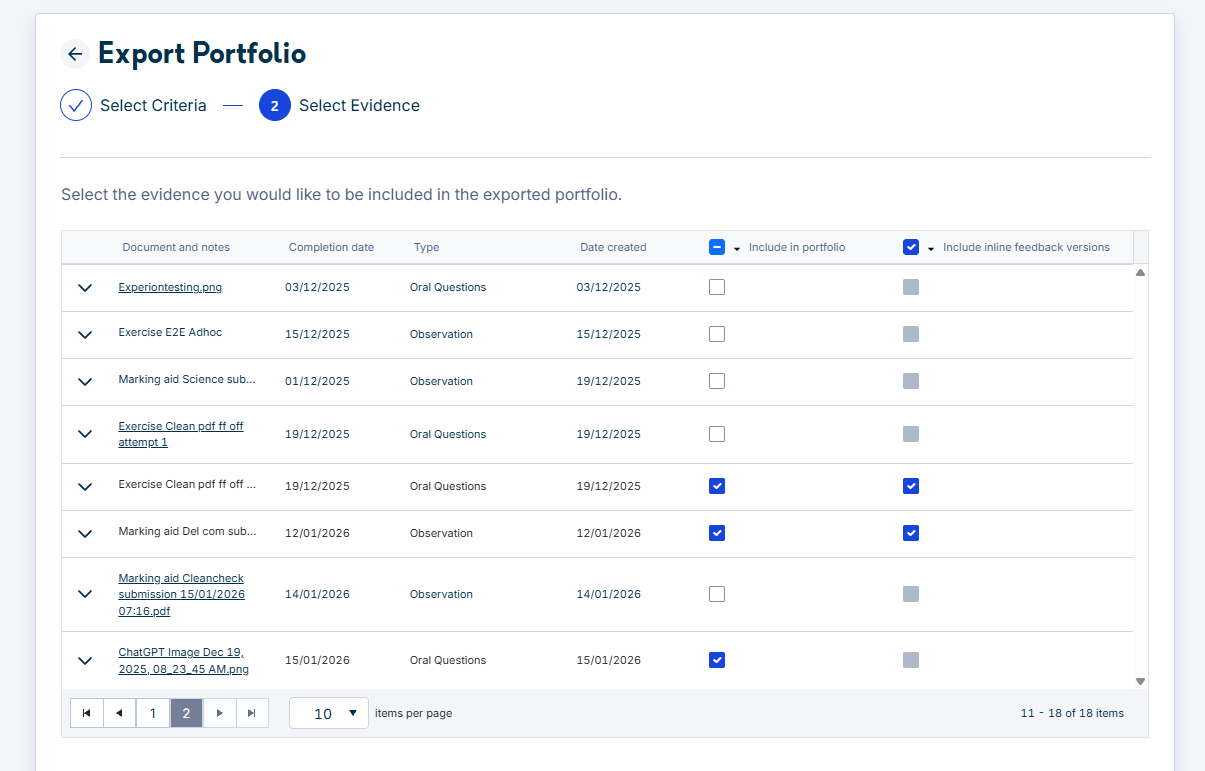Screen dimensions: 1205x771
Task: Open the items per page dropdown
Action: (329, 713)
